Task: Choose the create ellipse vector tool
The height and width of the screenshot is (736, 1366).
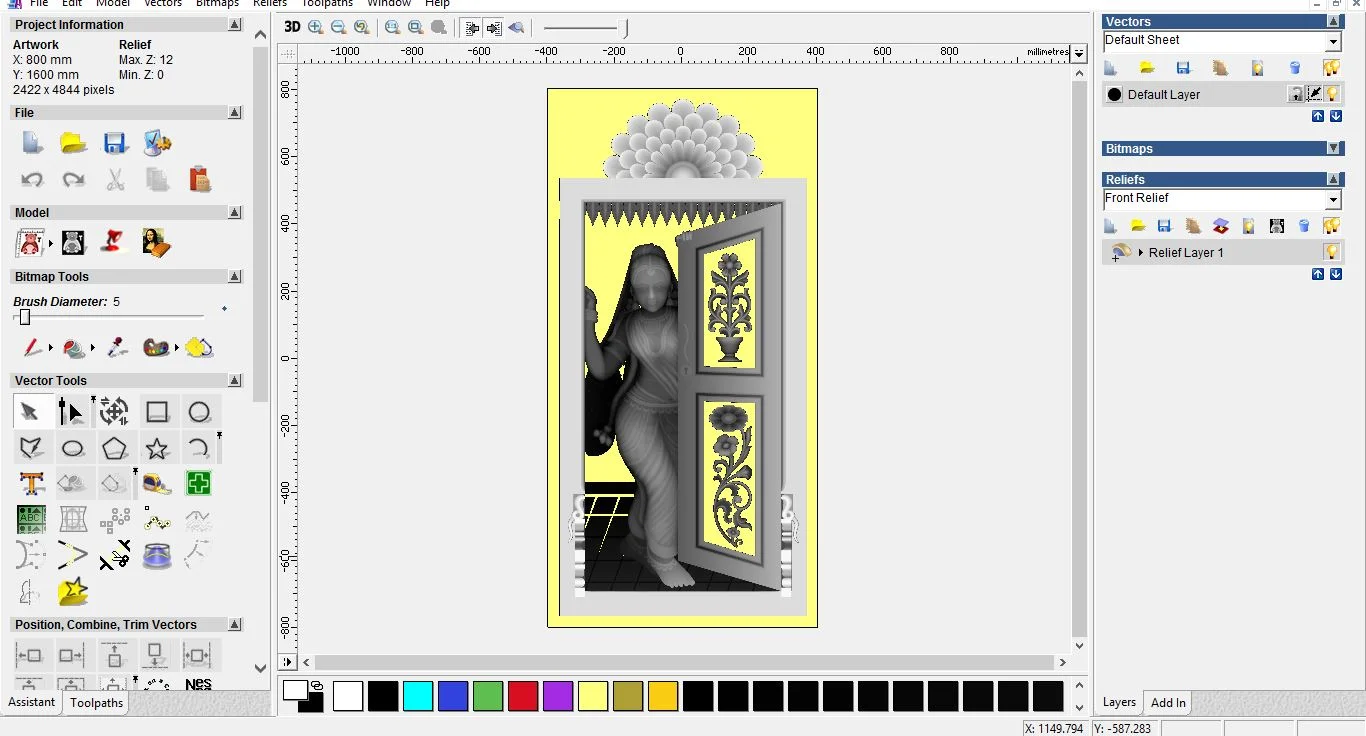Action: (72, 448)
